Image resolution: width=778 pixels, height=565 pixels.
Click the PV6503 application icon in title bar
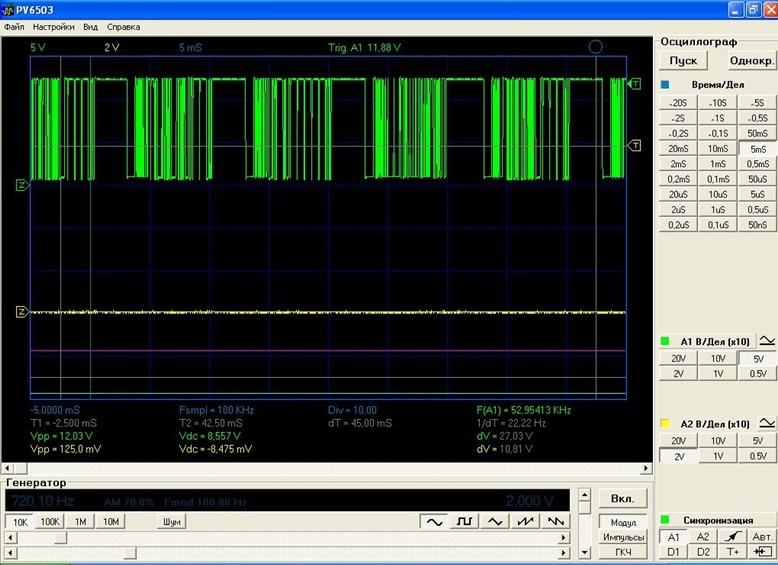[7, 9]
